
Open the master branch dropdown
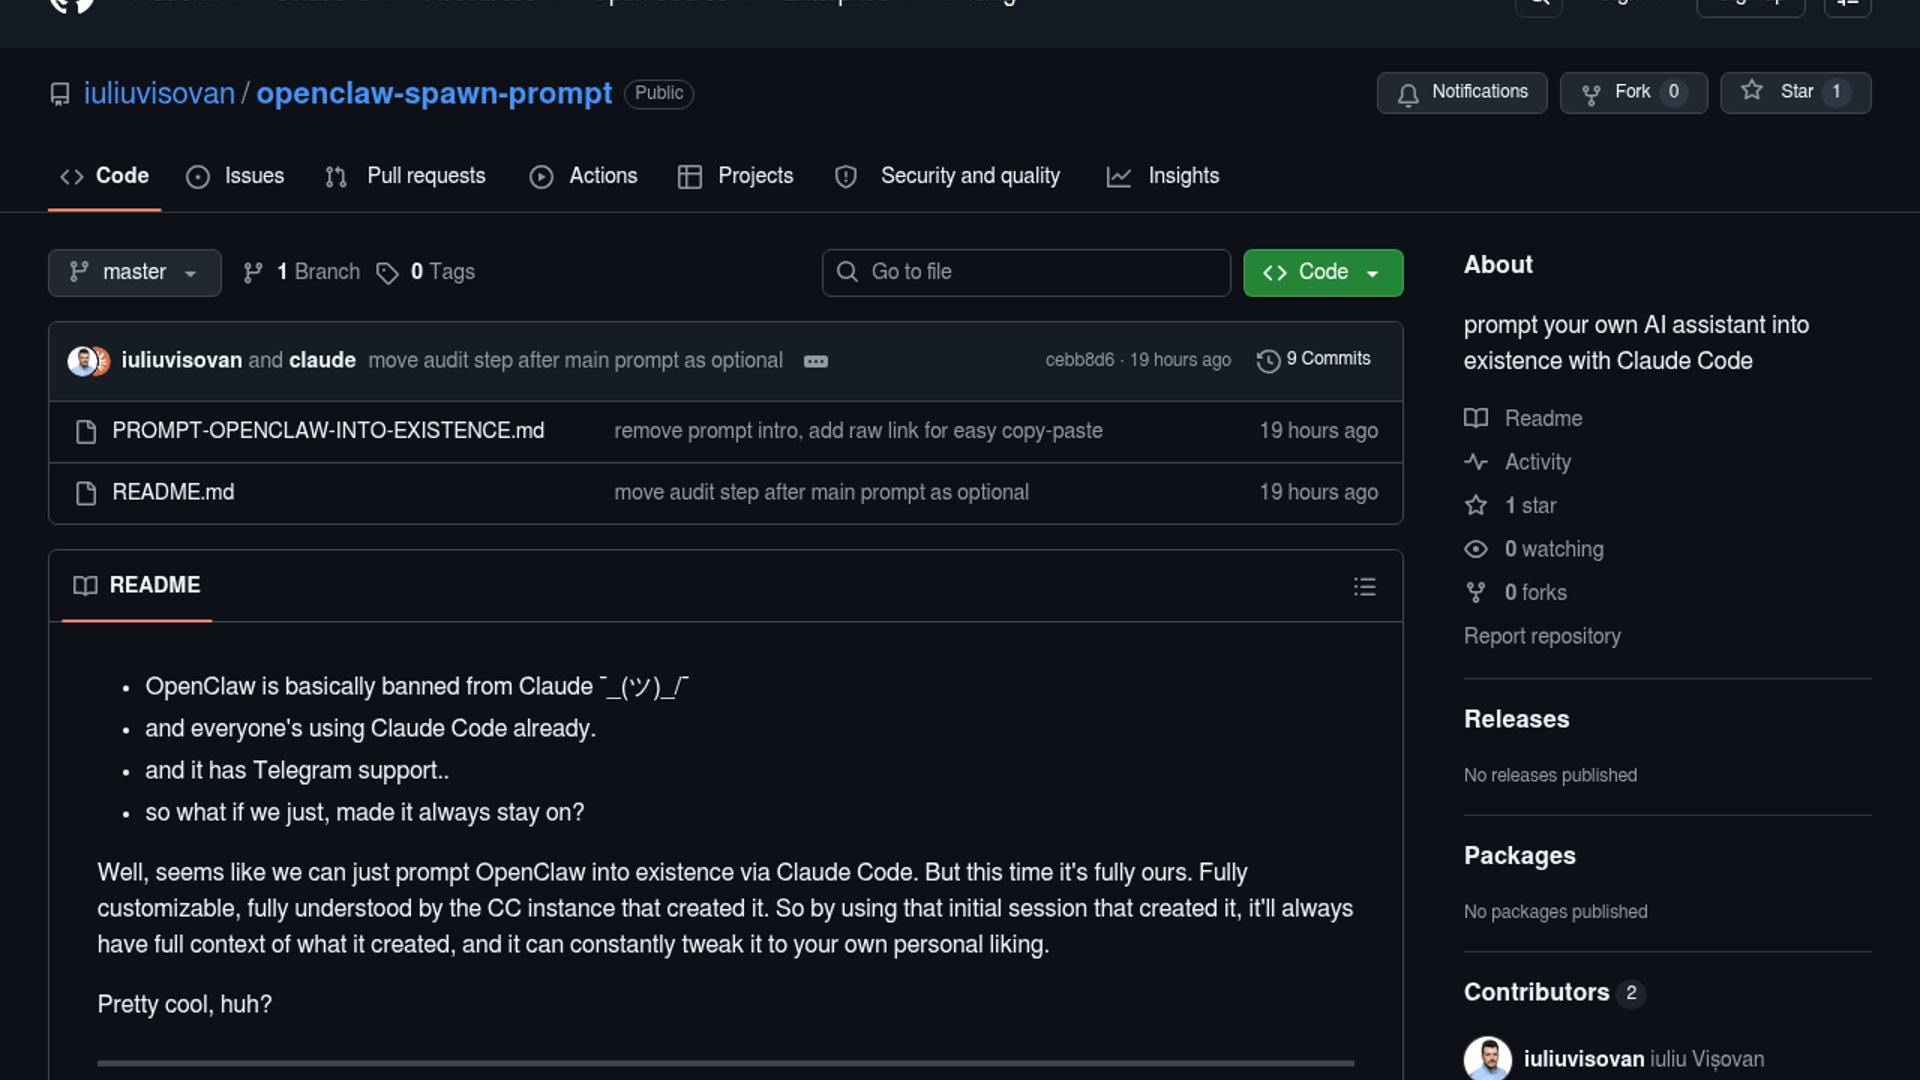pos(134,273)
